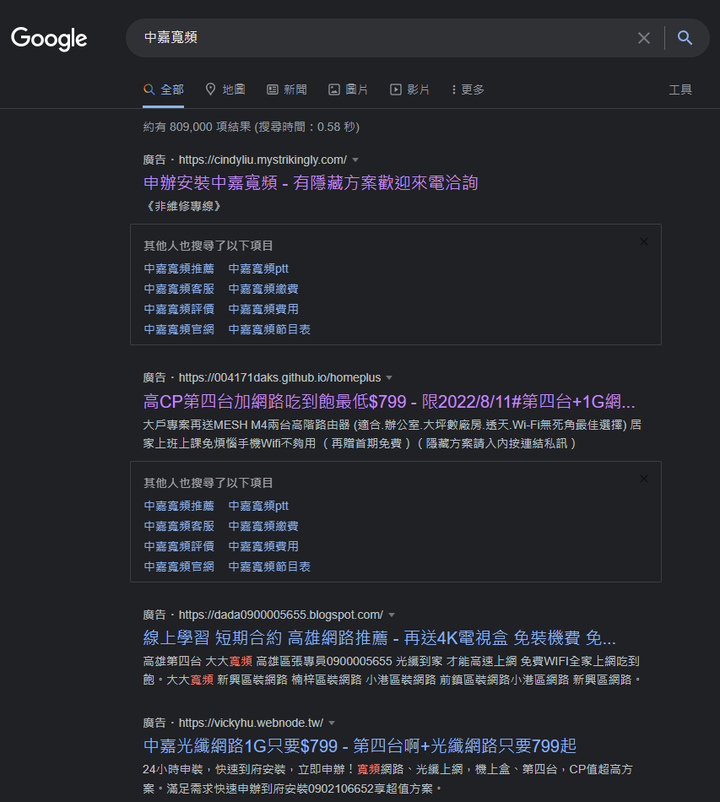
Task: Click 中嘉寬頻客服 in first suggestion box
Action: coord(179,289)
